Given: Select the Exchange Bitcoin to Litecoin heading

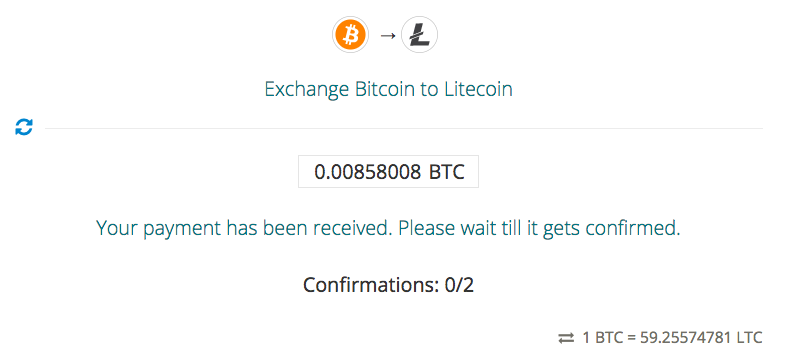Looking at the screenshot, I should (388, 89).
